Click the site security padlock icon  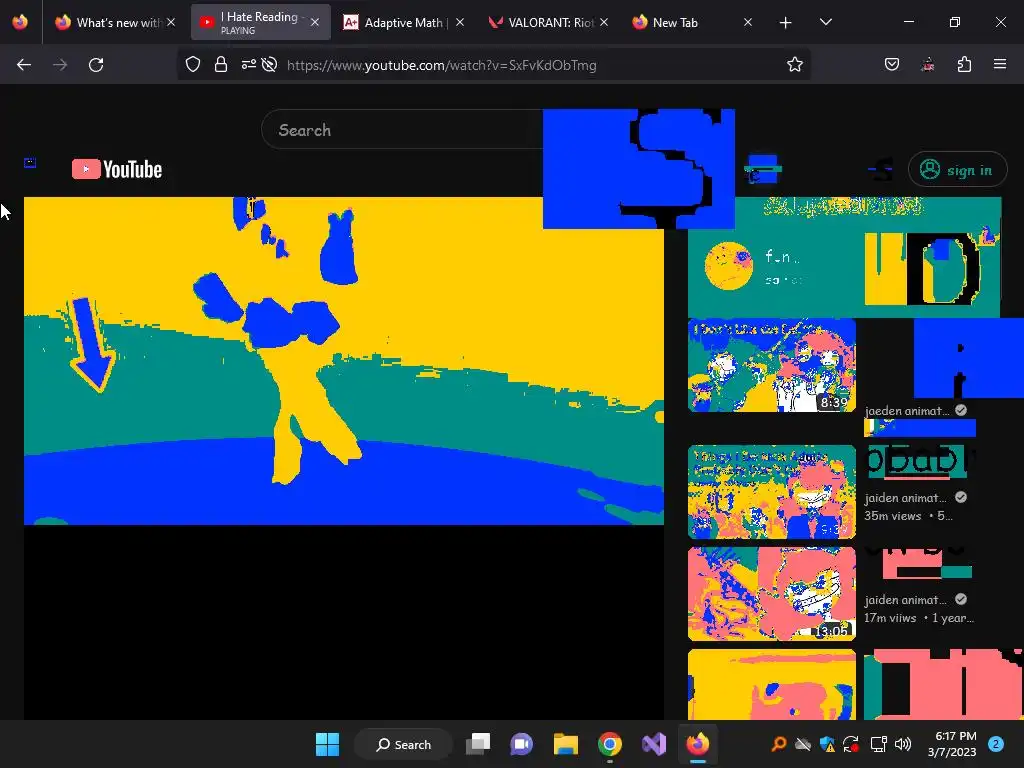point(221,65)
